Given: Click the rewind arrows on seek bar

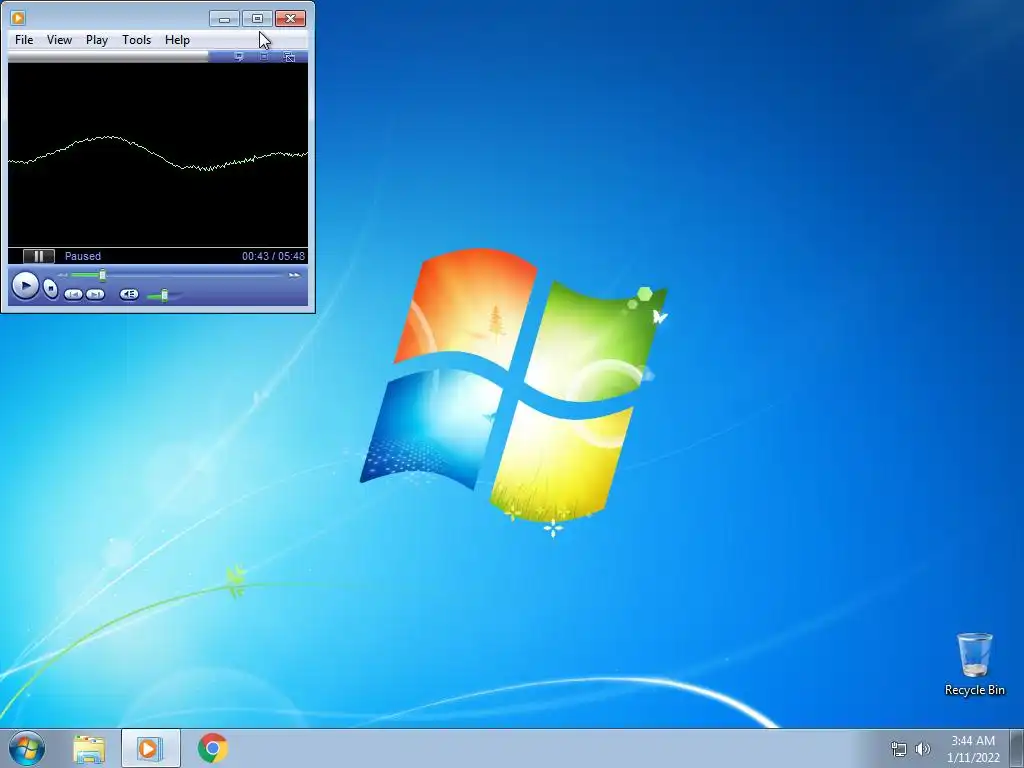Looking at the screenshot, I should point(63,275).
